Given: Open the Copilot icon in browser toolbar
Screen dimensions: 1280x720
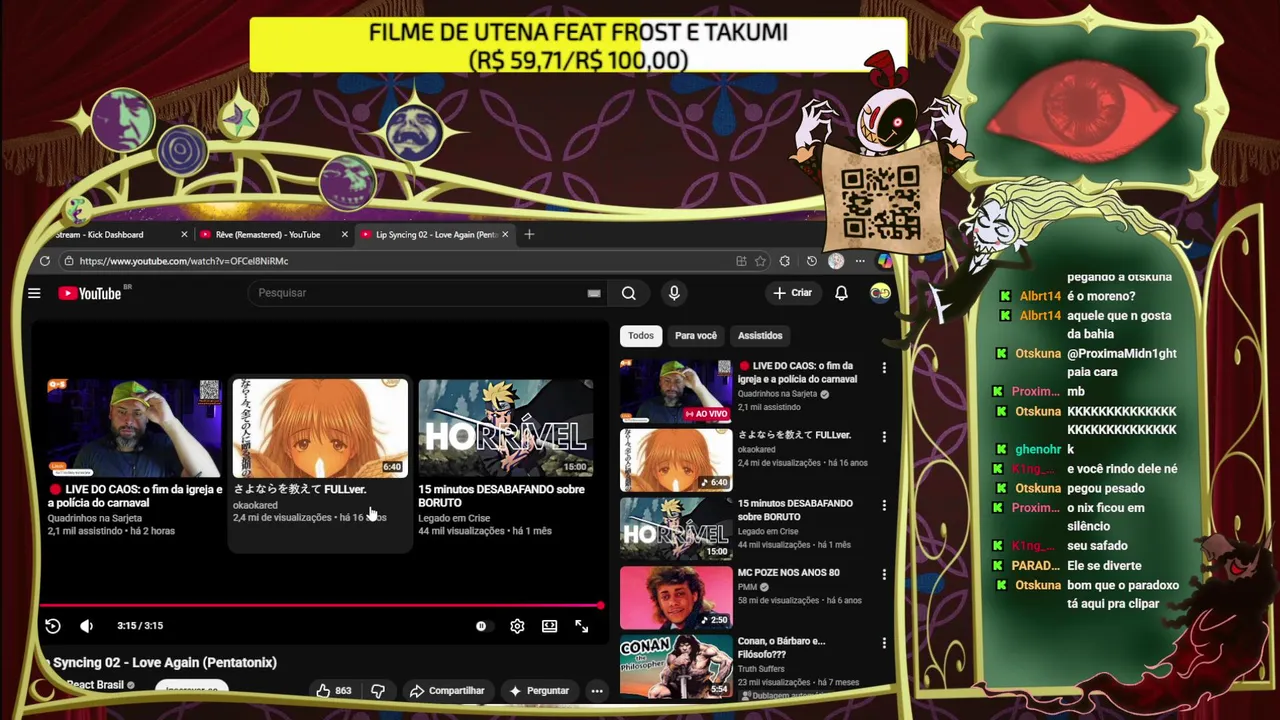Looking at the screenshot, I should [x=885, y=261].
